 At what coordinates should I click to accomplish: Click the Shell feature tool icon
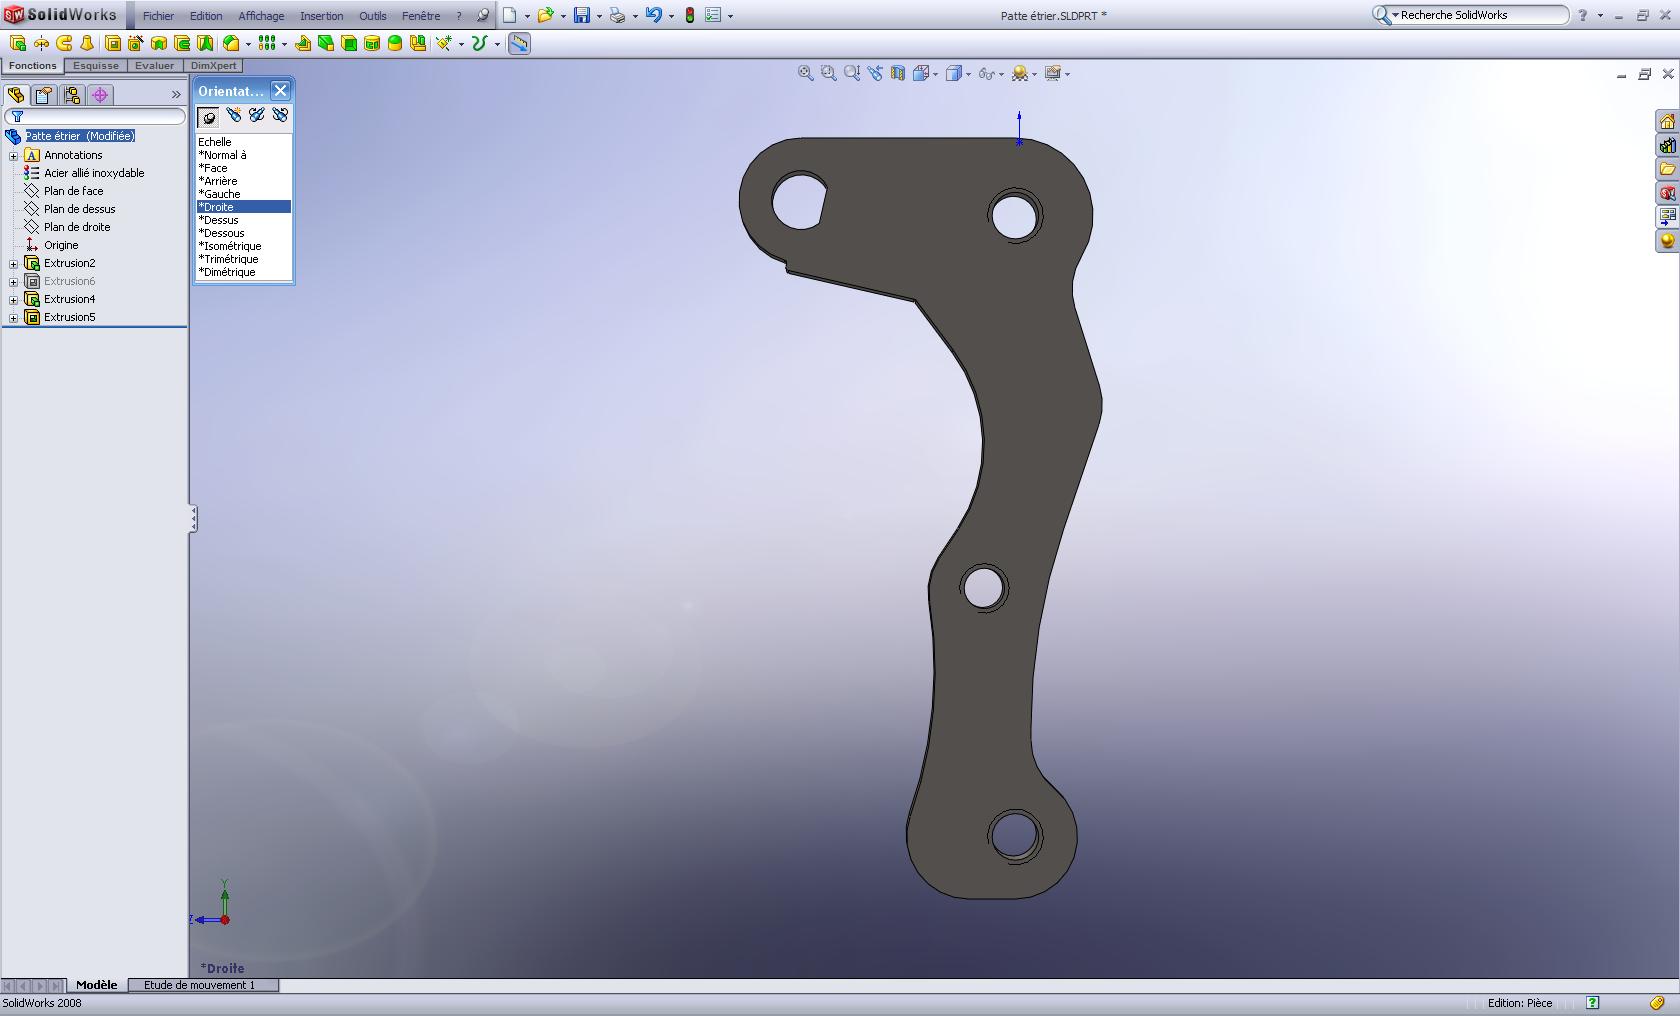(x=349, y=43)
